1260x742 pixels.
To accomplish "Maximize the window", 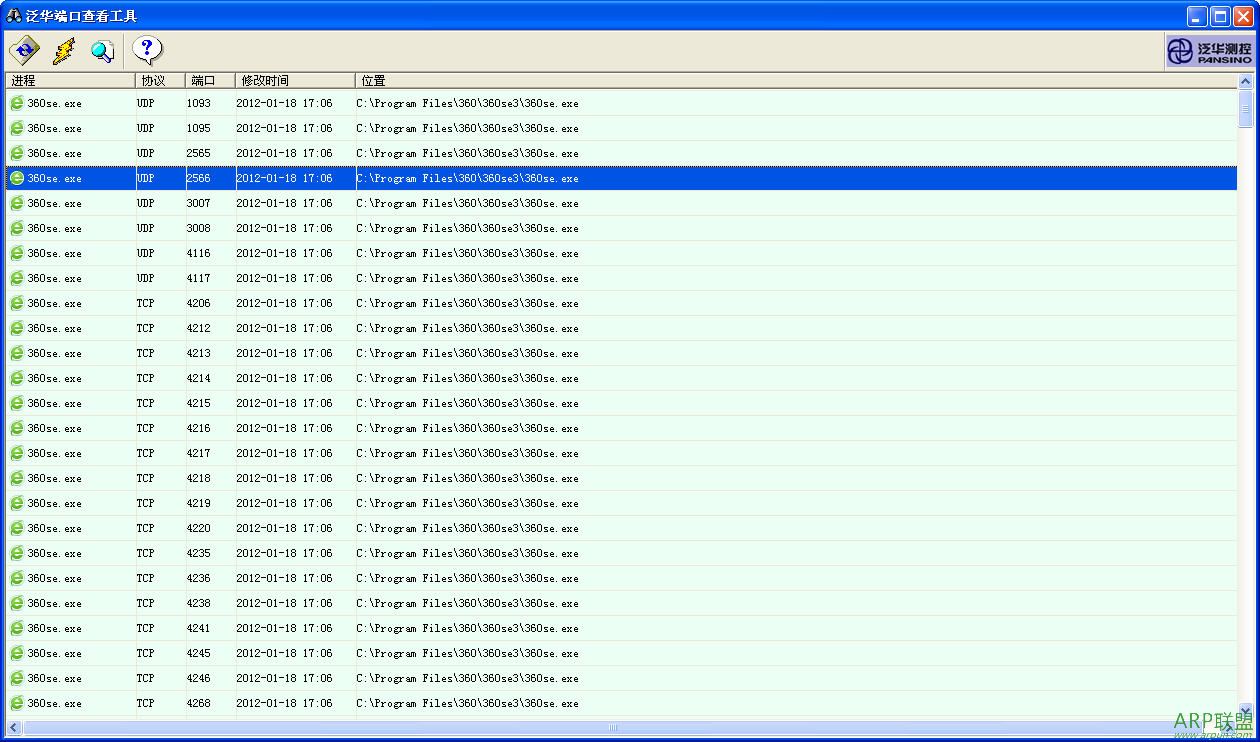I will point(1219,16).
